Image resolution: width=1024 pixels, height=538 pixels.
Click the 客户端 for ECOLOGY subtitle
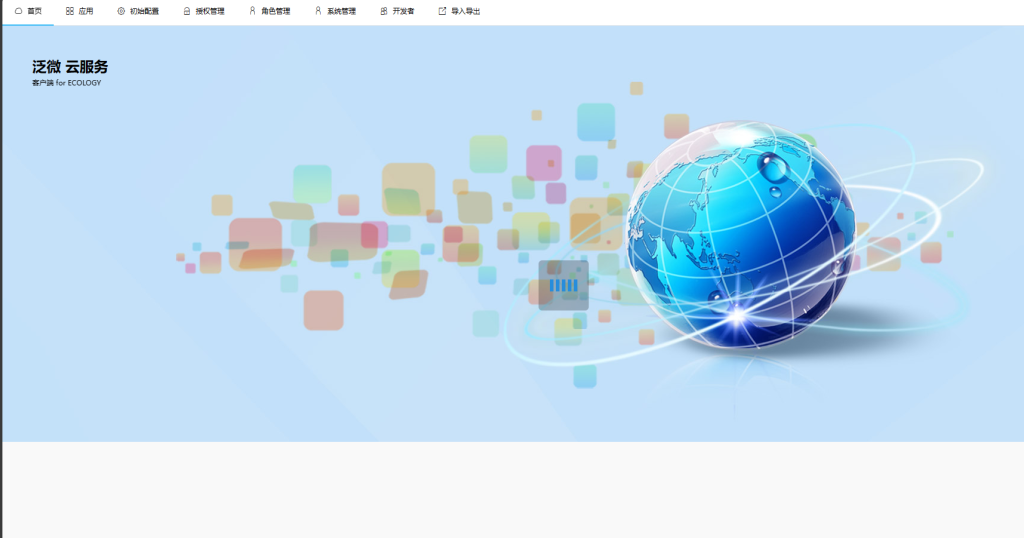(x=67, y=83)
